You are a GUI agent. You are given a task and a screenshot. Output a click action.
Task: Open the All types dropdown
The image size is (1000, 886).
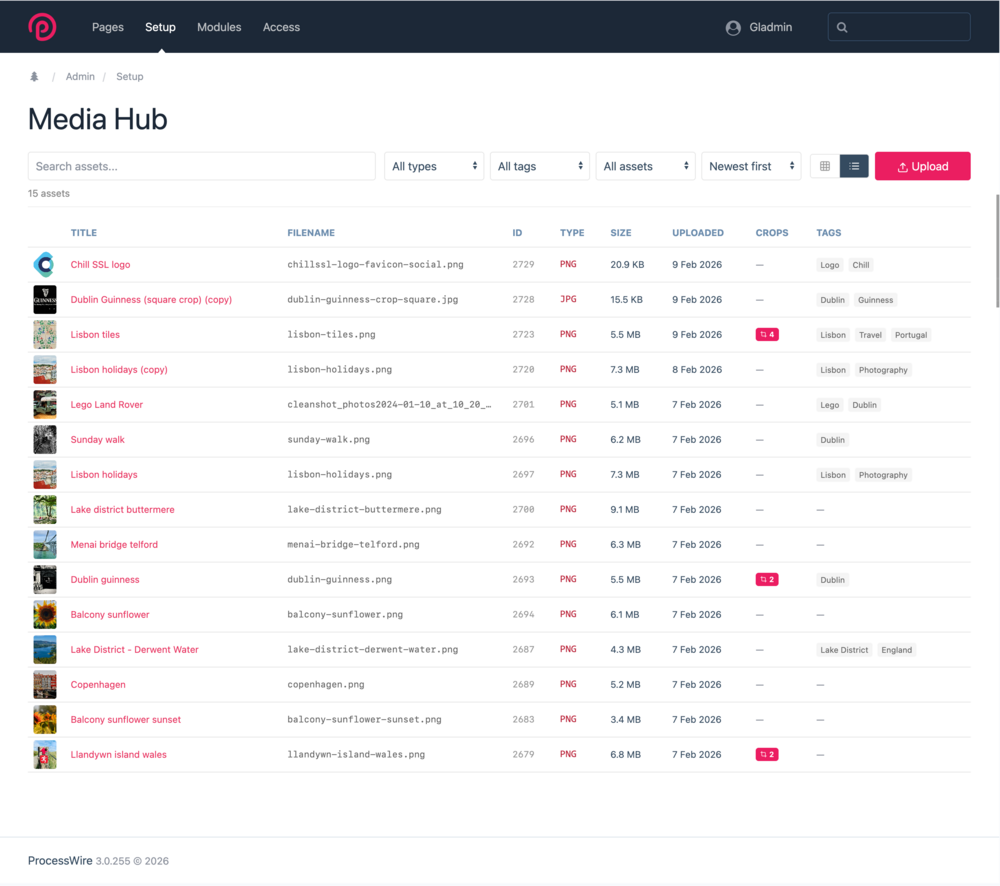(x=434, y=167)
